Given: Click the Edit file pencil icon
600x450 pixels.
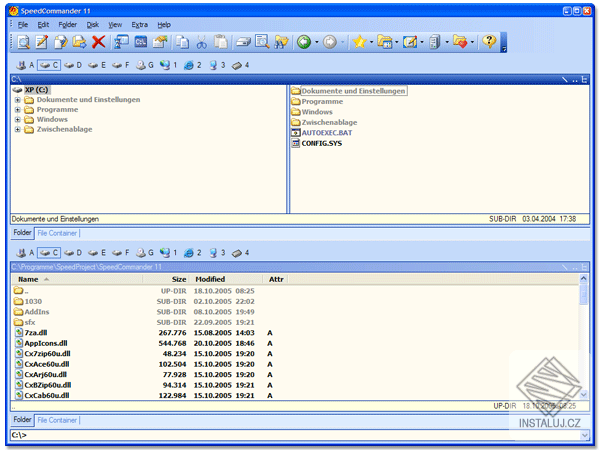Looking at the screenshot, I should pos(42,42).
